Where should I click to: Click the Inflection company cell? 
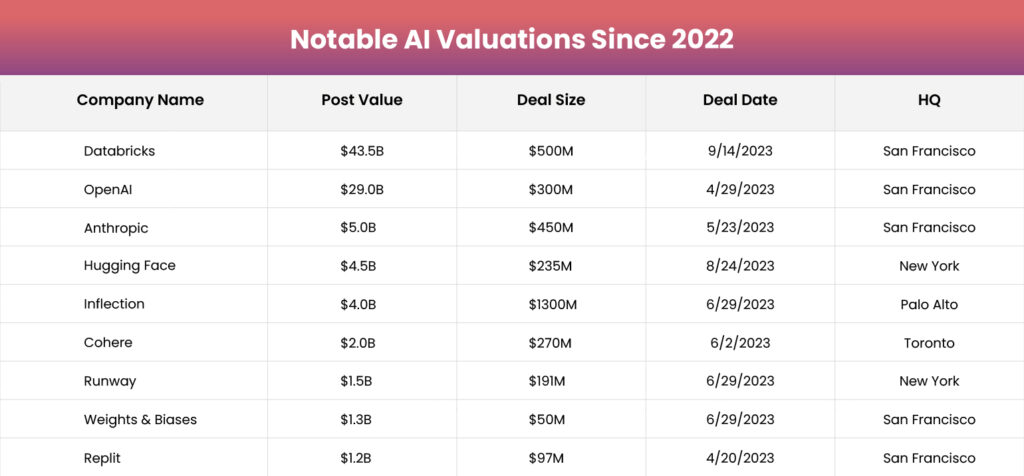tap(114, 304)
